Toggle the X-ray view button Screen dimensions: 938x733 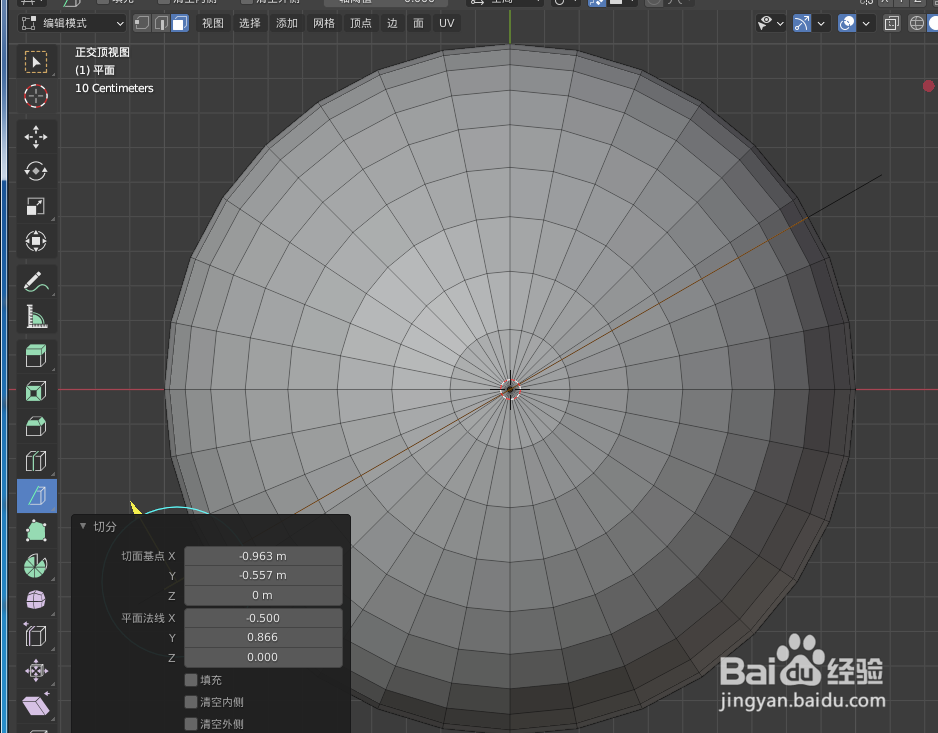tap(890, 23)
